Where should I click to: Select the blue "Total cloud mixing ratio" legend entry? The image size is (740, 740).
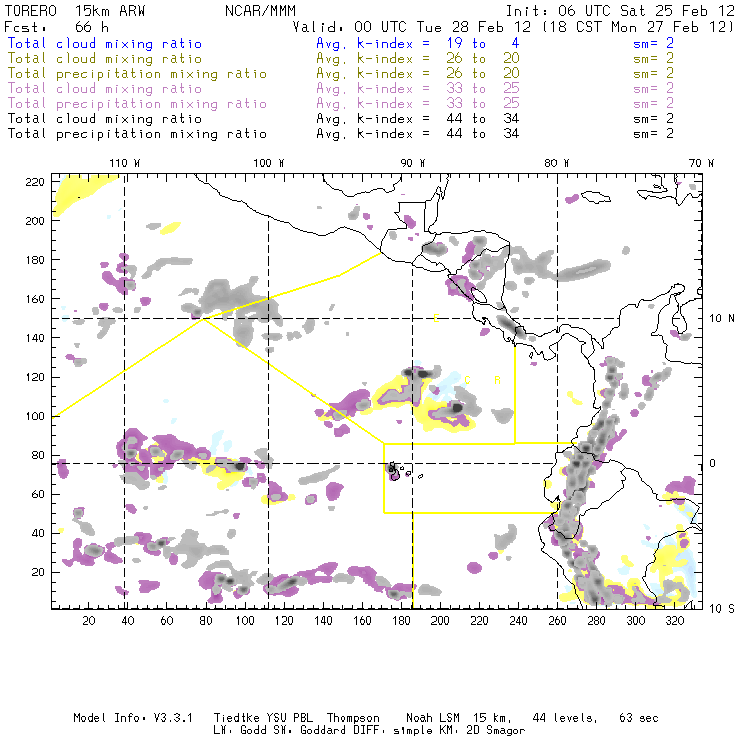pos(105,43)
